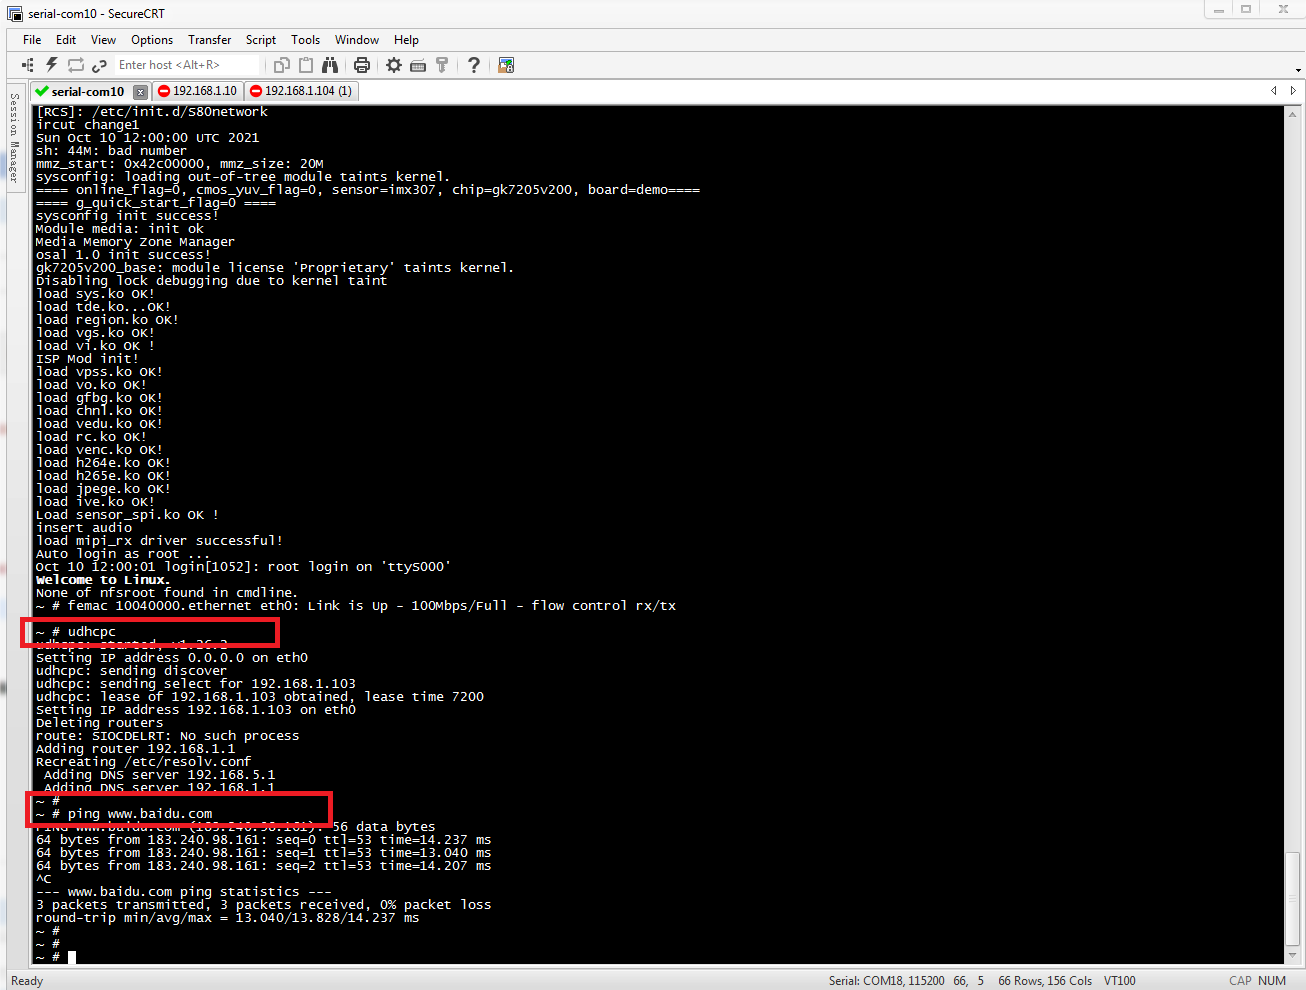
Task: Open the Session Manager toolbar icon
Action: tap(28, 65)
